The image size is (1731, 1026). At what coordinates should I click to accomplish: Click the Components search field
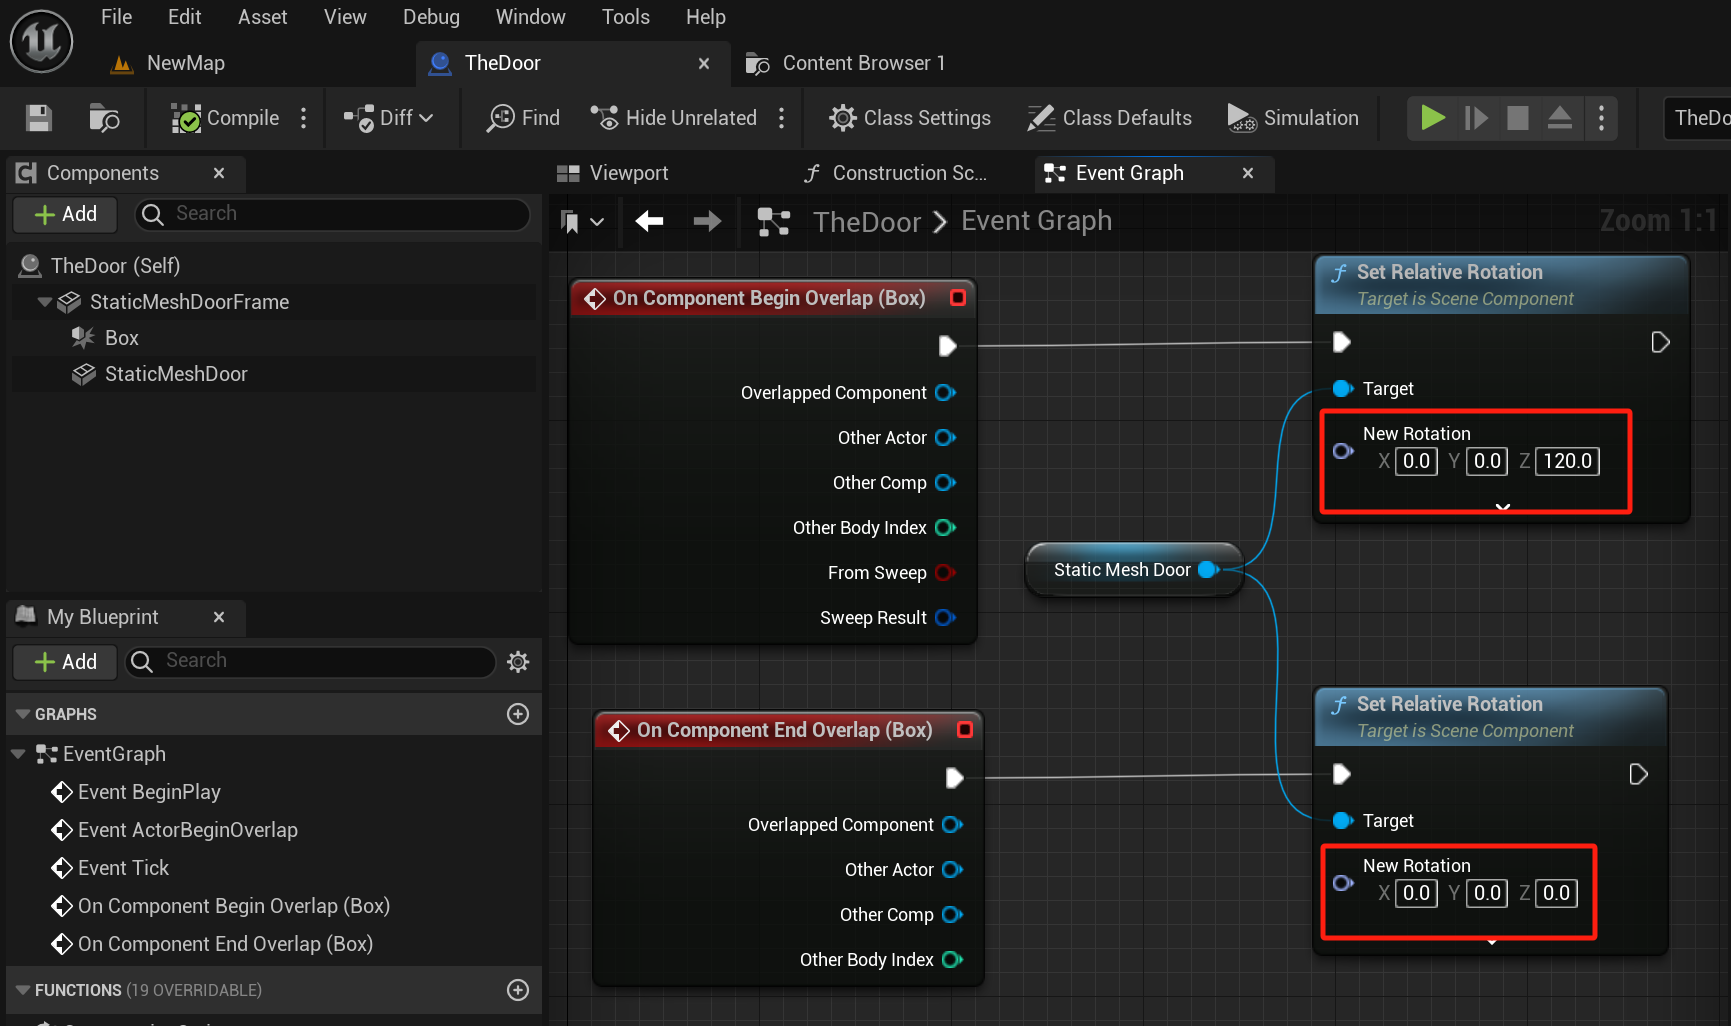330,214
